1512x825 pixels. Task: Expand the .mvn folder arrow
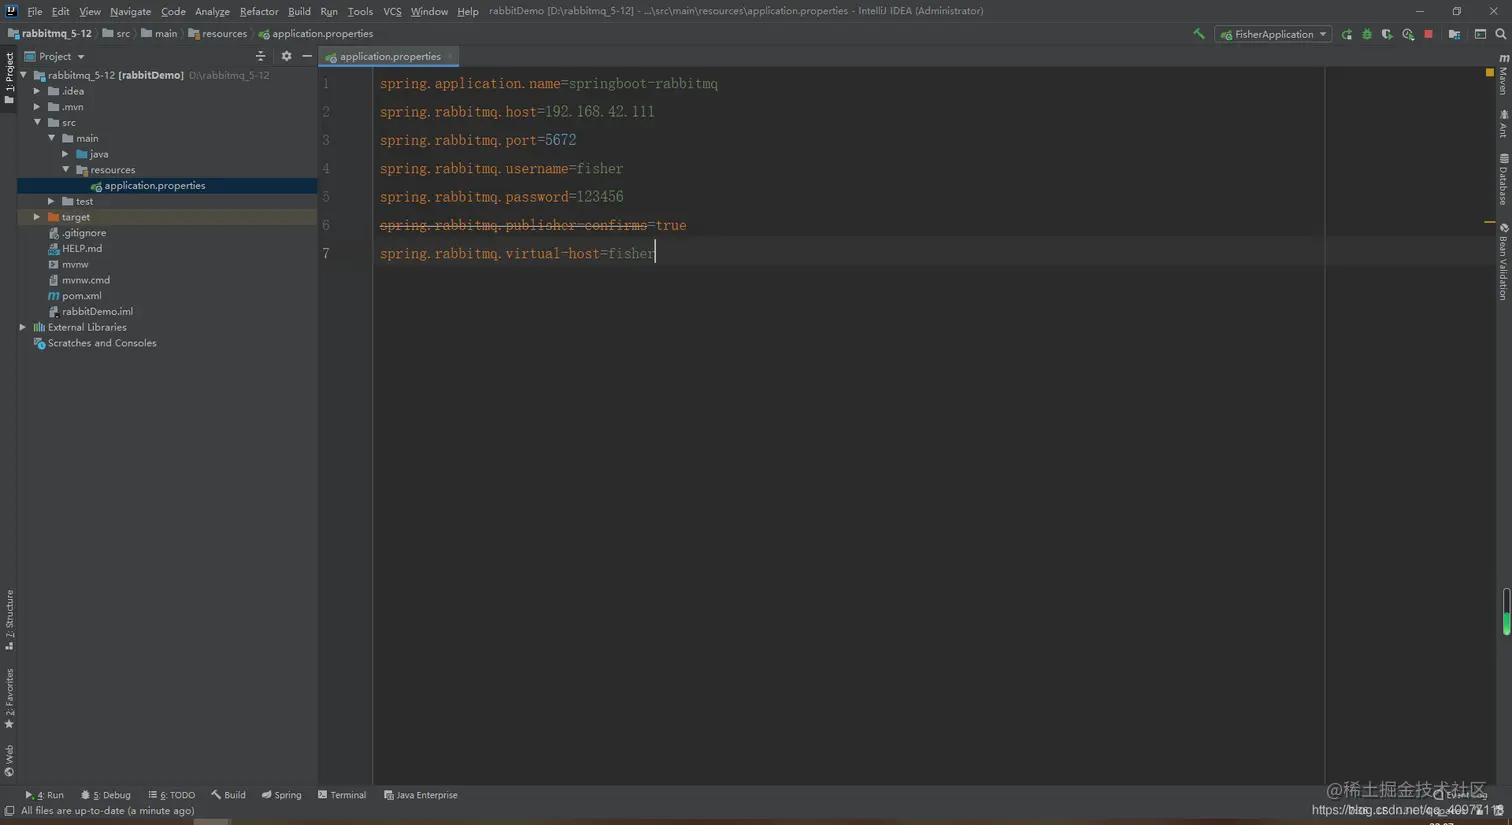coord(37,107)
